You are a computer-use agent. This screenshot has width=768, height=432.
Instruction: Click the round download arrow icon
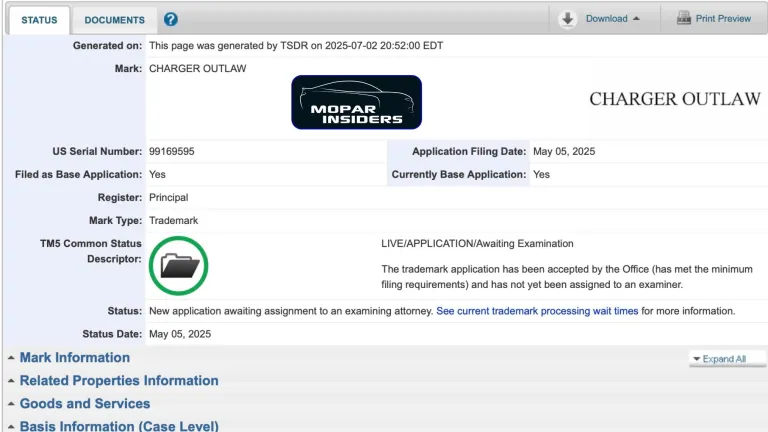coord(567,19)
